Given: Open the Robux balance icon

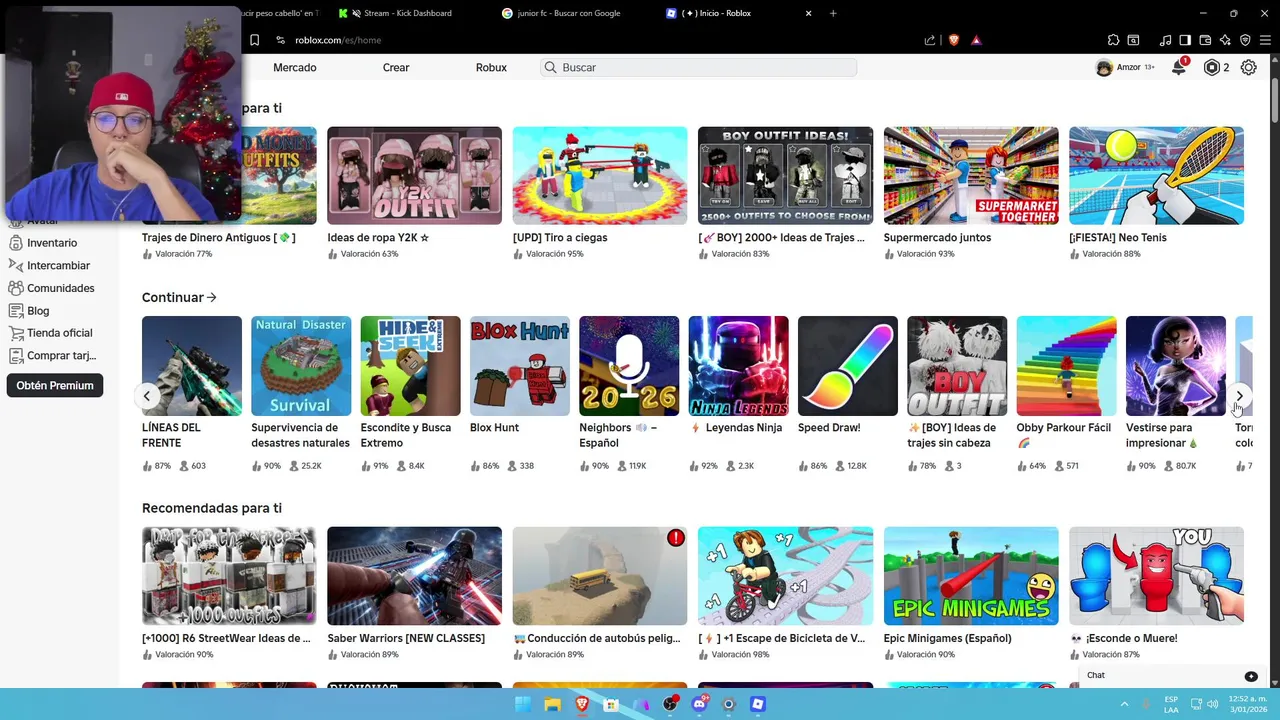Looking at the screenshot, I should click(1212, 68).
